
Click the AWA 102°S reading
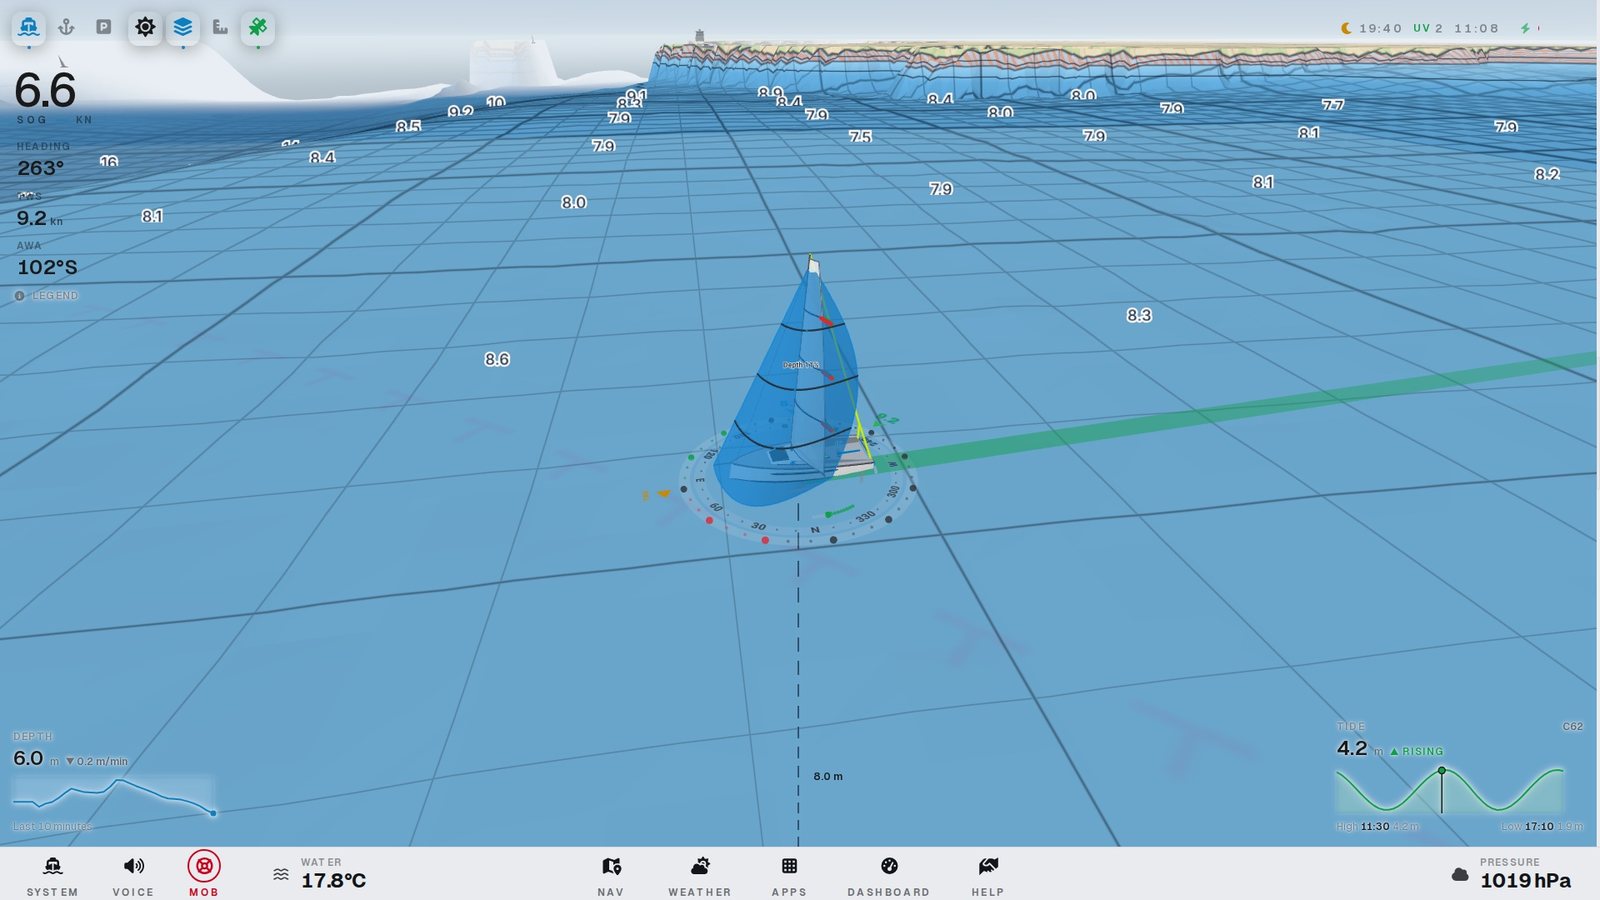pos(47,267)
